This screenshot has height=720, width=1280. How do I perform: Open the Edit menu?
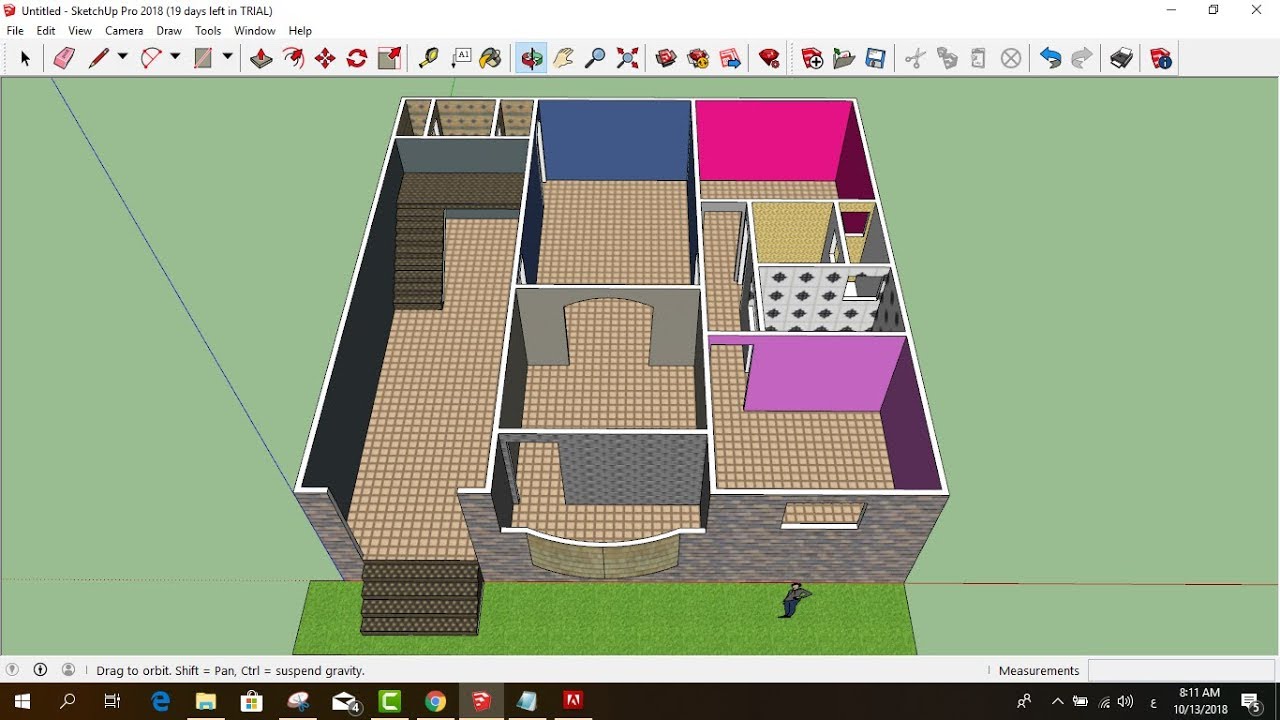point(46,31)
